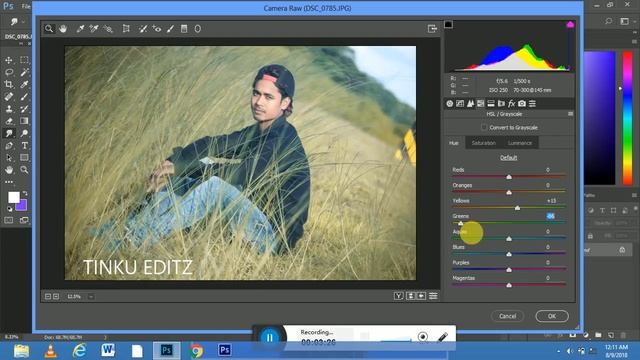The image size is (640, 360).
Task: Click the hue strip in Photoshop color panel
Action: [x=628, y=118]
